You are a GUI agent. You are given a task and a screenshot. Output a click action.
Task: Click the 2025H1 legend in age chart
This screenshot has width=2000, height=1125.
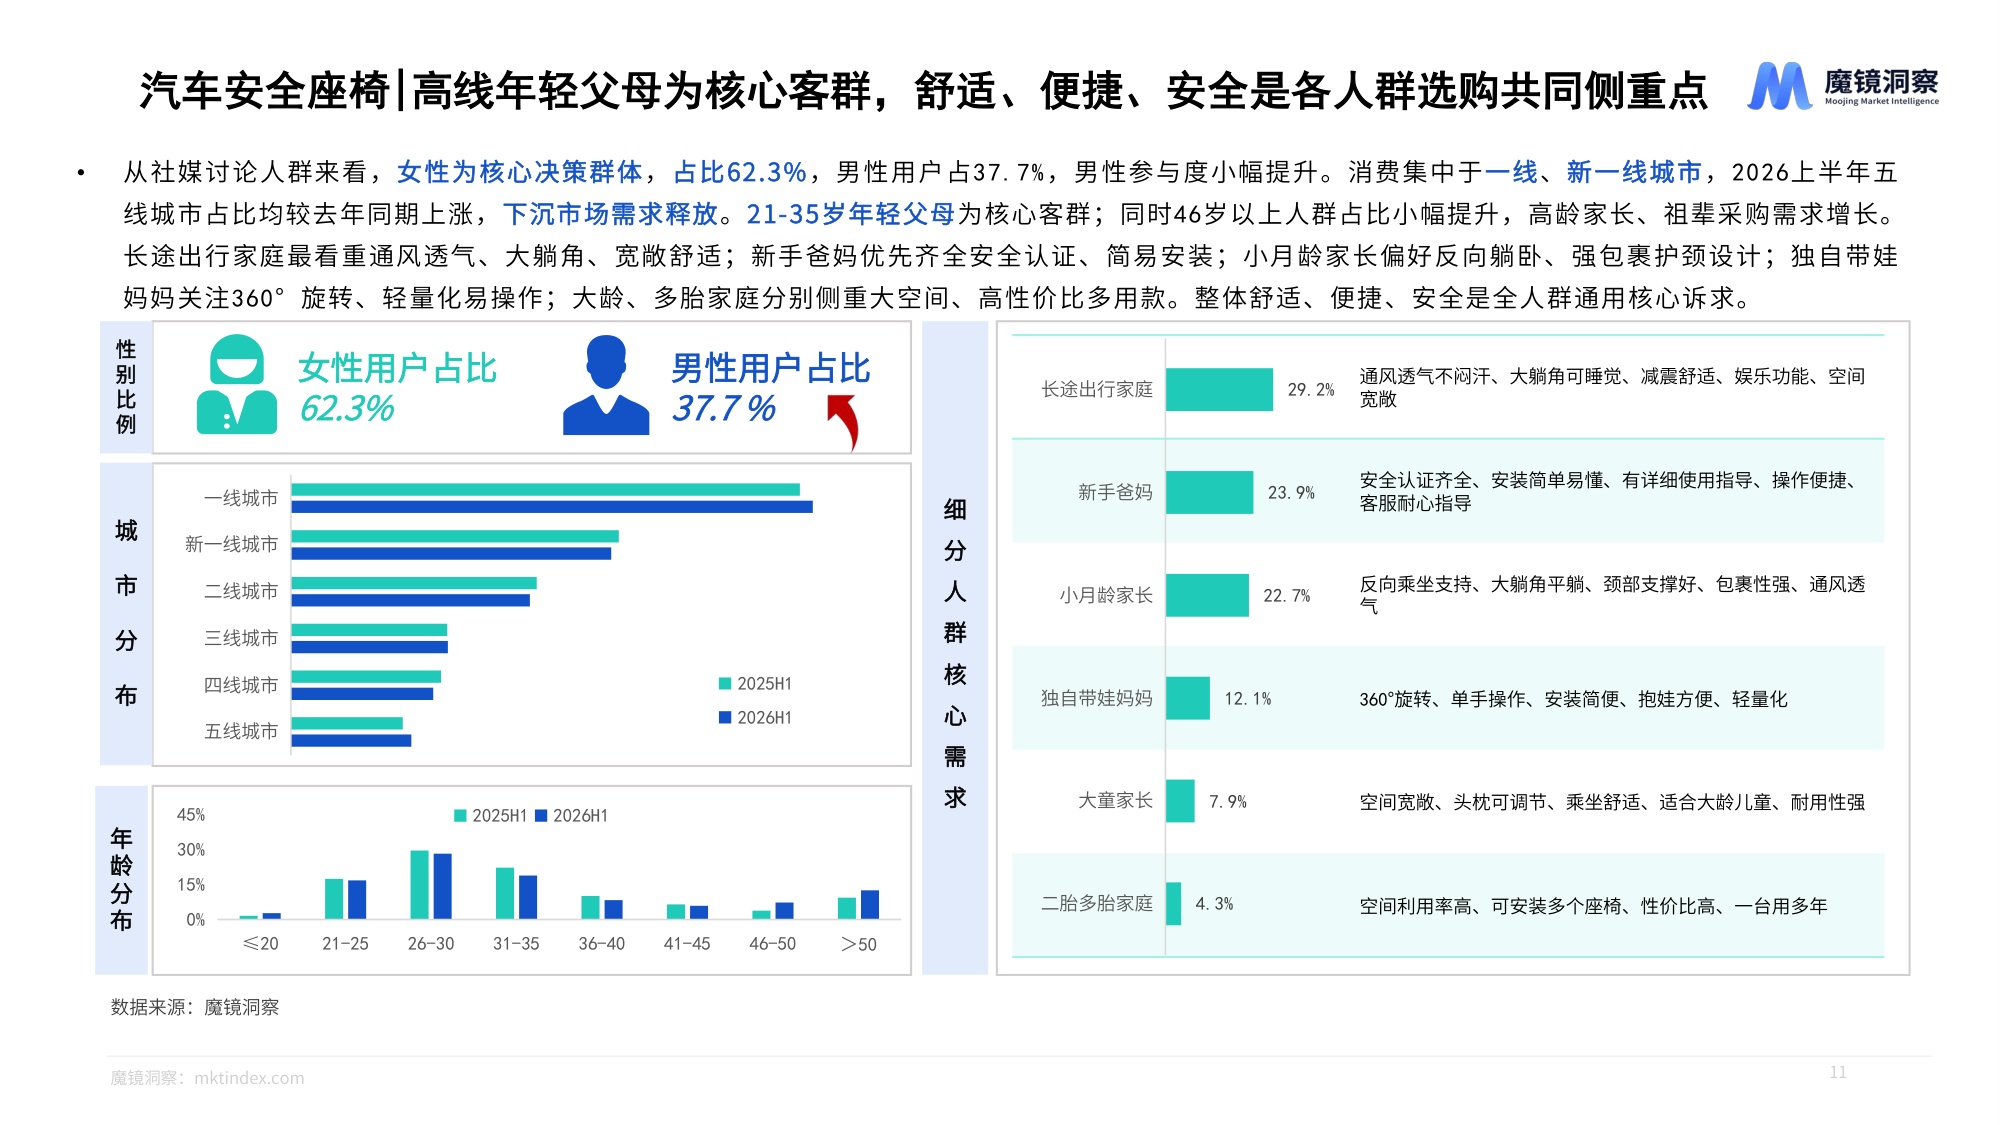click(490, 816)
